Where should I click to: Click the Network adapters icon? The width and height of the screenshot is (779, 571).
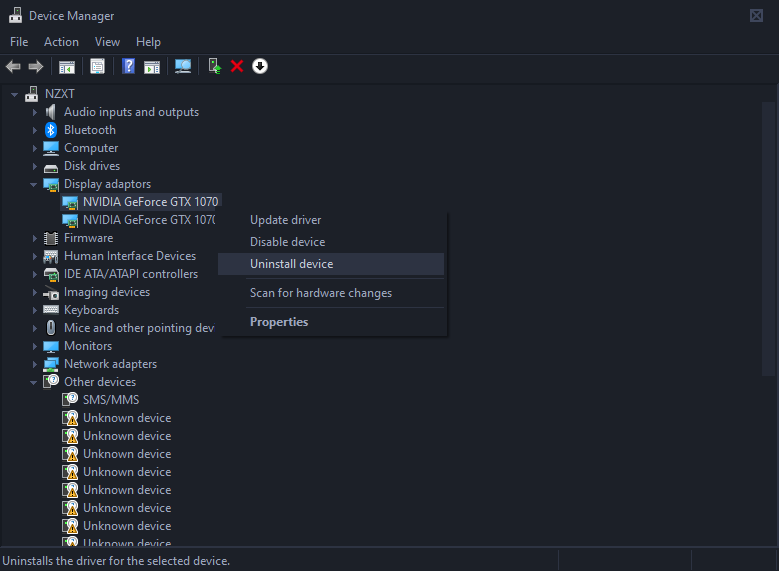51,364
